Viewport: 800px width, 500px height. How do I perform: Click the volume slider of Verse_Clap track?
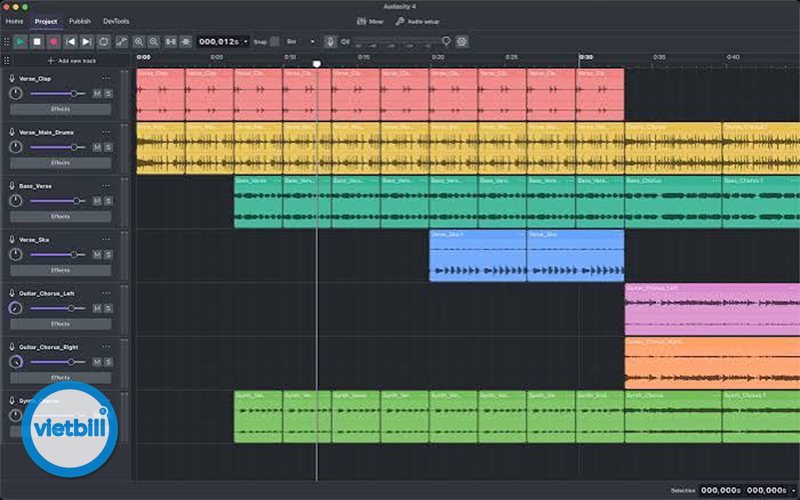pyautogui.click(x=58, y=93)
